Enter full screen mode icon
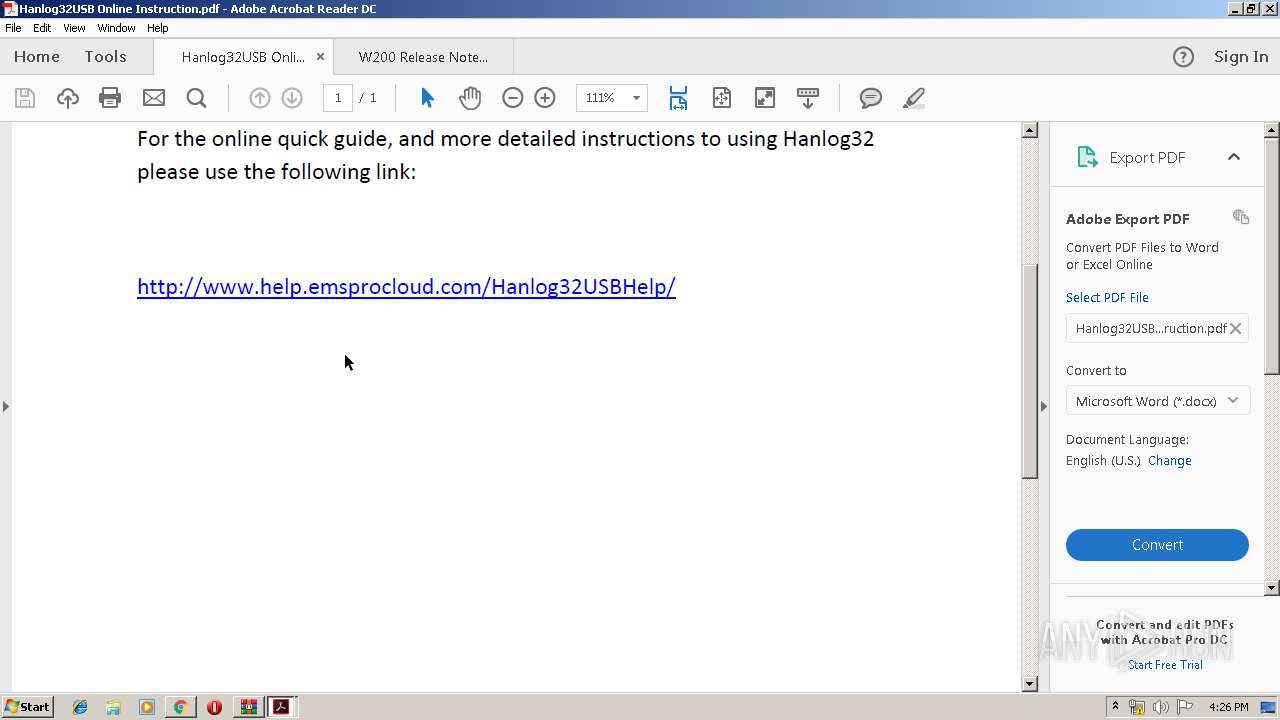This screenshot has height=720, width=1280. pos(765,98)
